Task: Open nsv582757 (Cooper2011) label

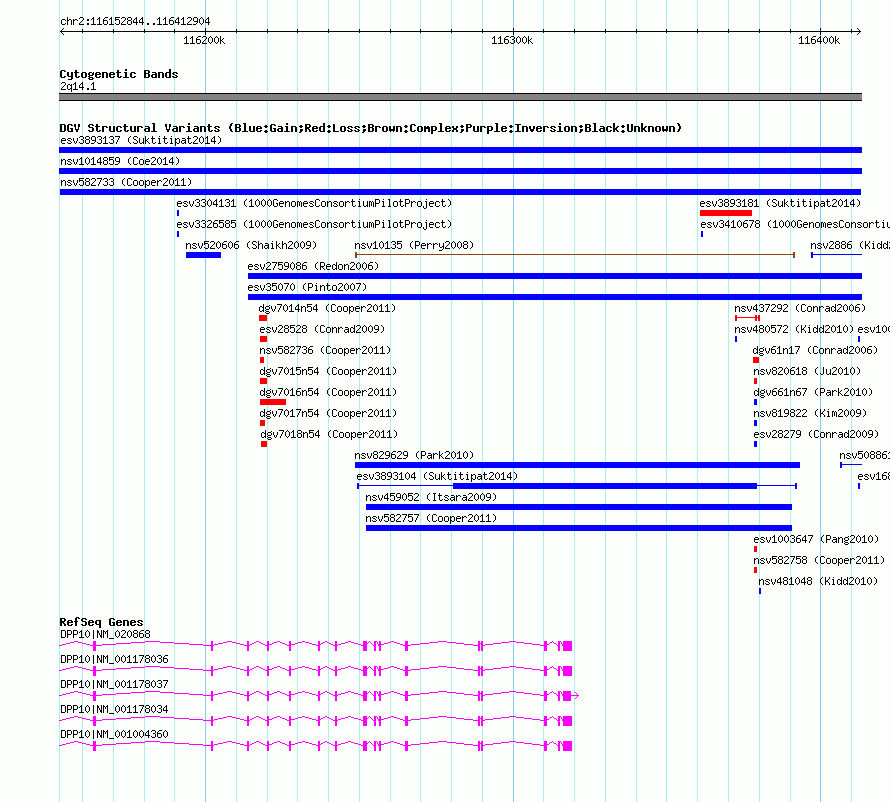Action: tap(431, 518)
